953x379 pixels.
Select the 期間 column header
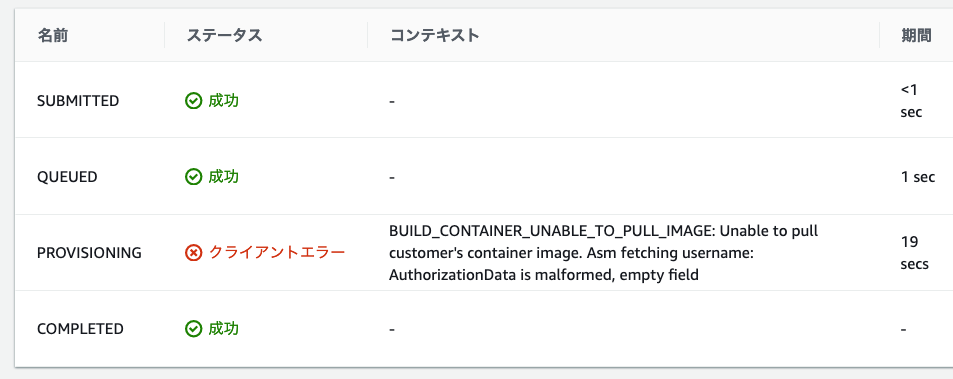[x=916, y=35]
